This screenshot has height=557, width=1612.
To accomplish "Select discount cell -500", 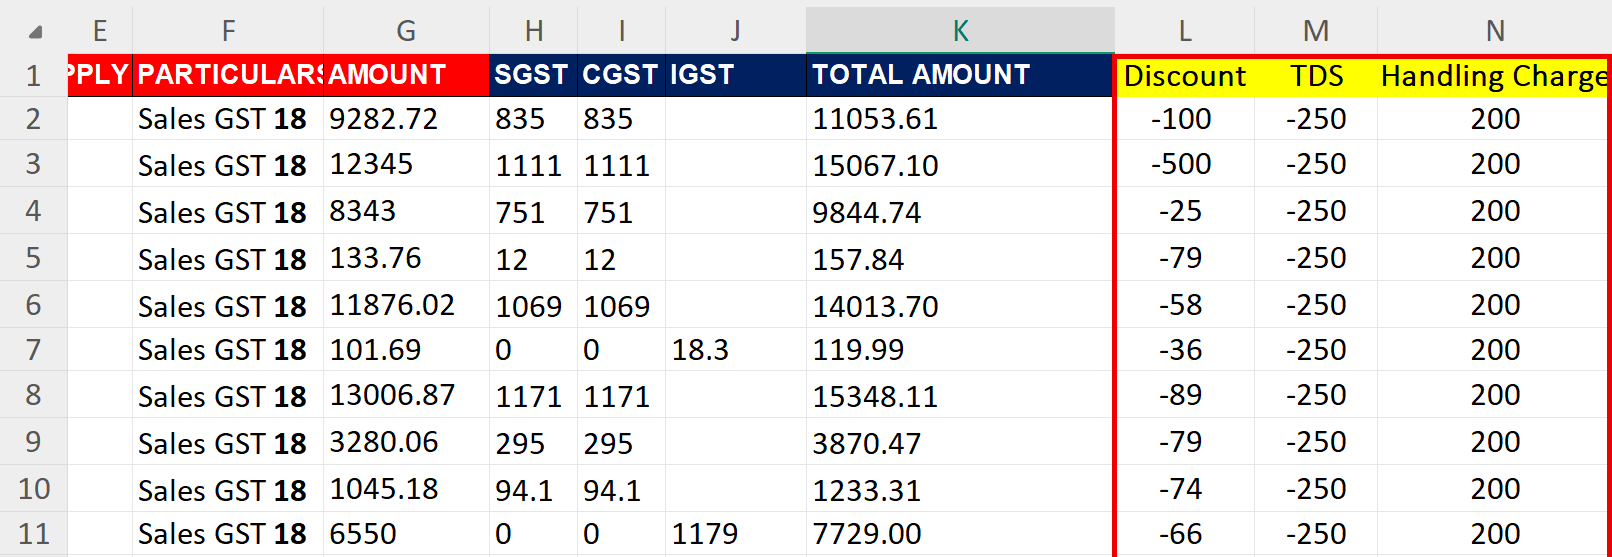I will pos(1185,164).
